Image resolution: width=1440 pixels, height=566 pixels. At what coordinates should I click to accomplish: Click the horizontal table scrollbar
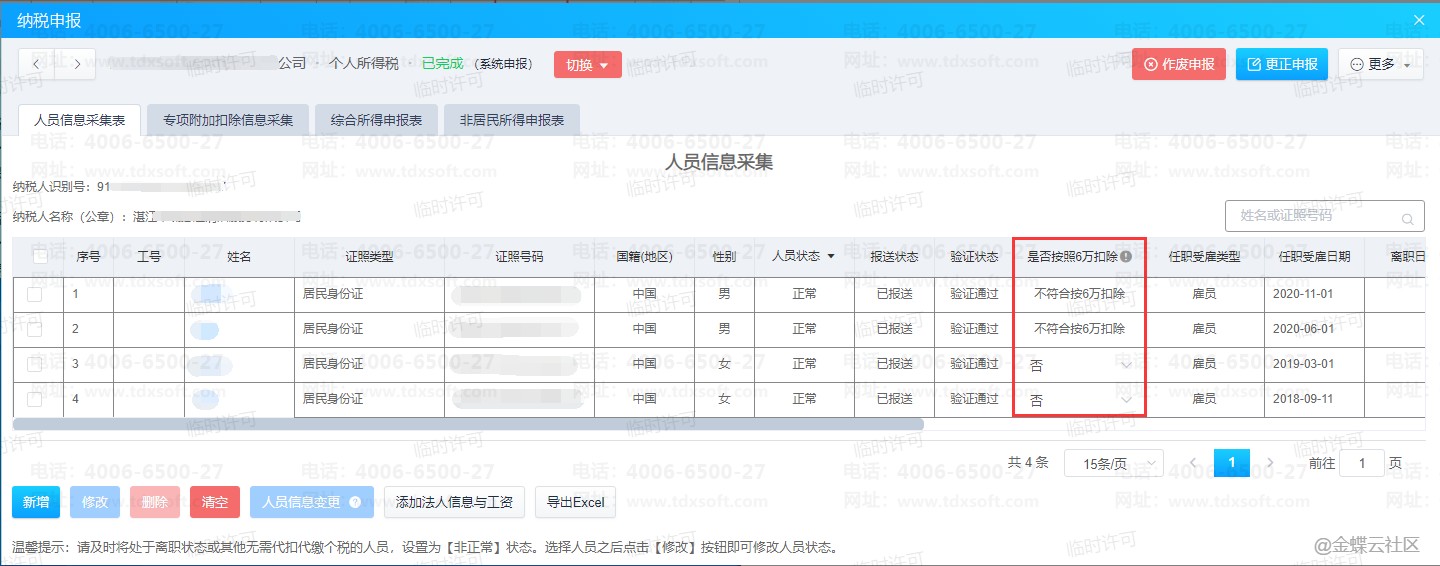pos(468,424)
